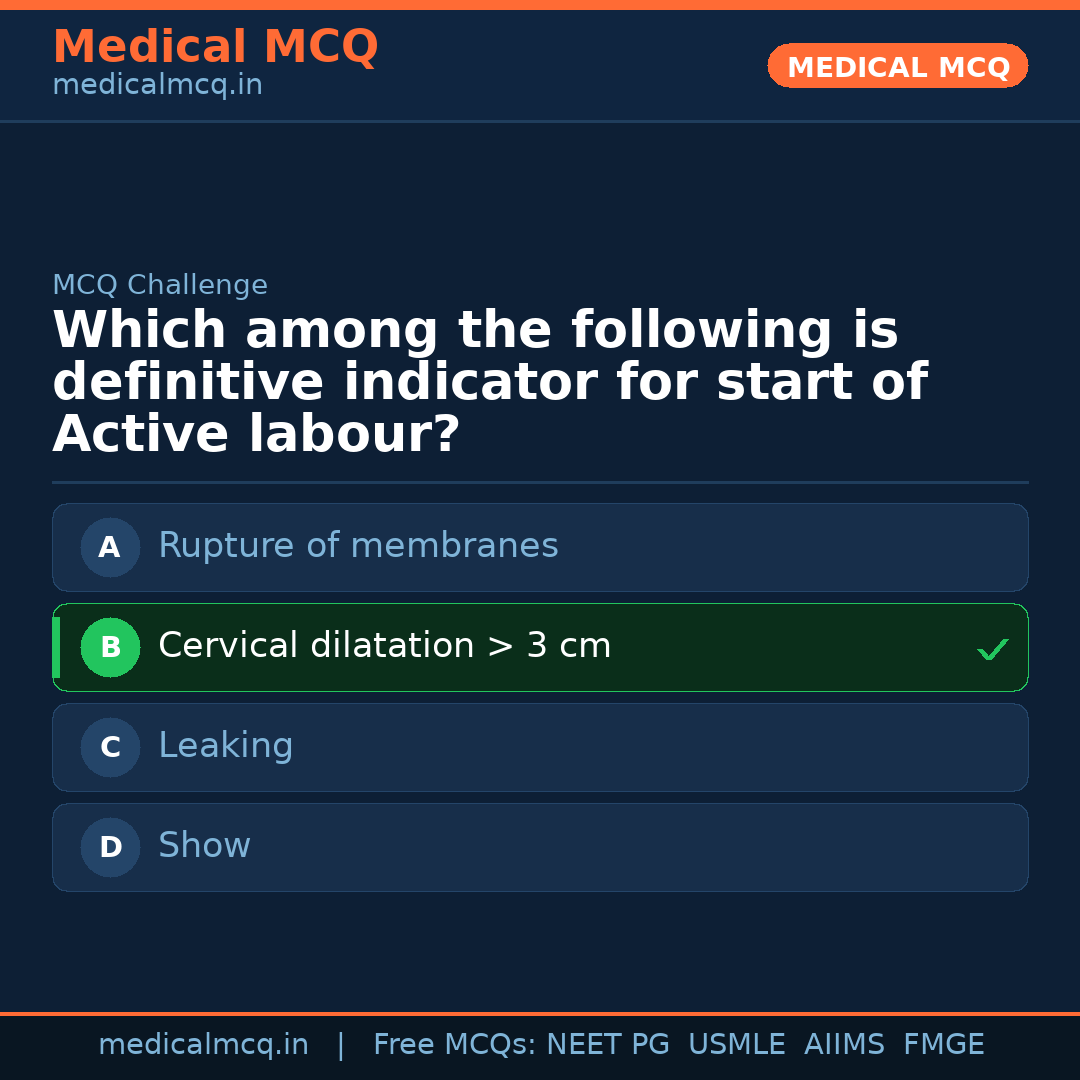Click the orange divider bar above footer
The image size is (1080, 1080).
540,1013
